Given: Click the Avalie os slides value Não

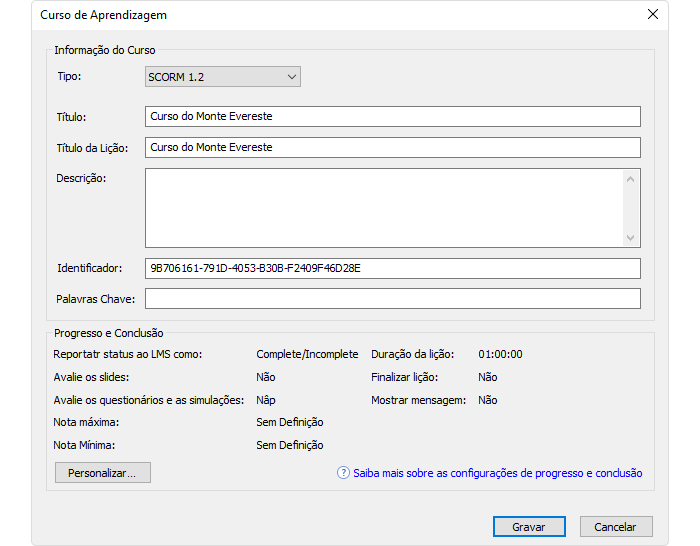Looking at the screenshot, I should pos(266,377).
